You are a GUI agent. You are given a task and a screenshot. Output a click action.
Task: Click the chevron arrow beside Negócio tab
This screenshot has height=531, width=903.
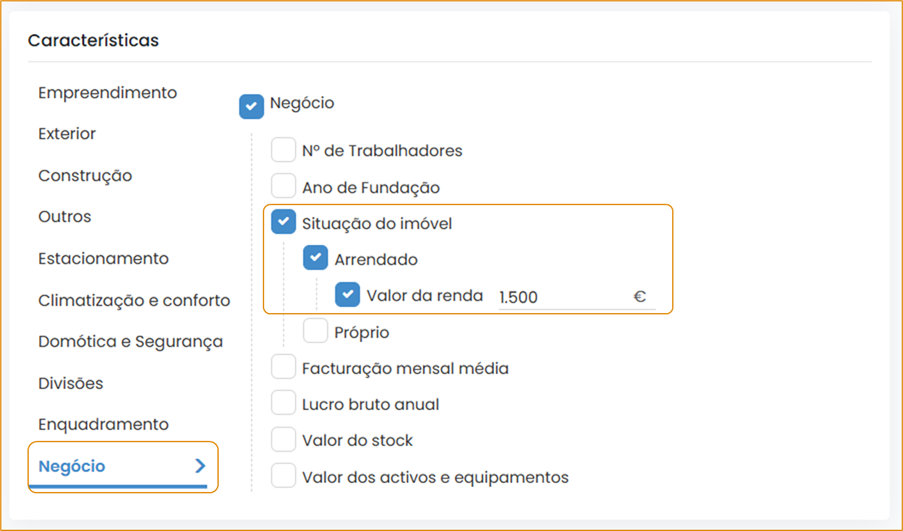point(200,466)
